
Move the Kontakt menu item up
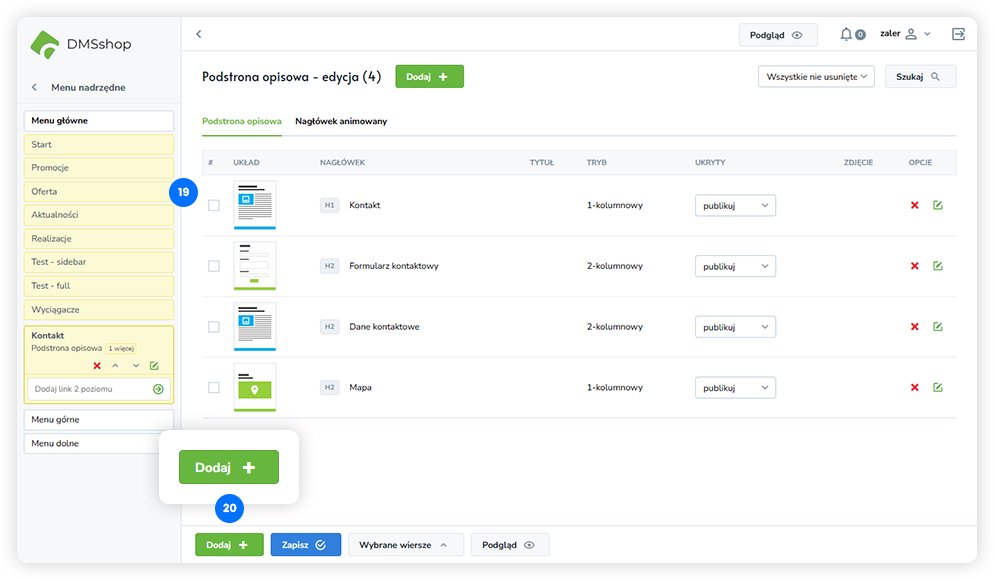[115, 366]
